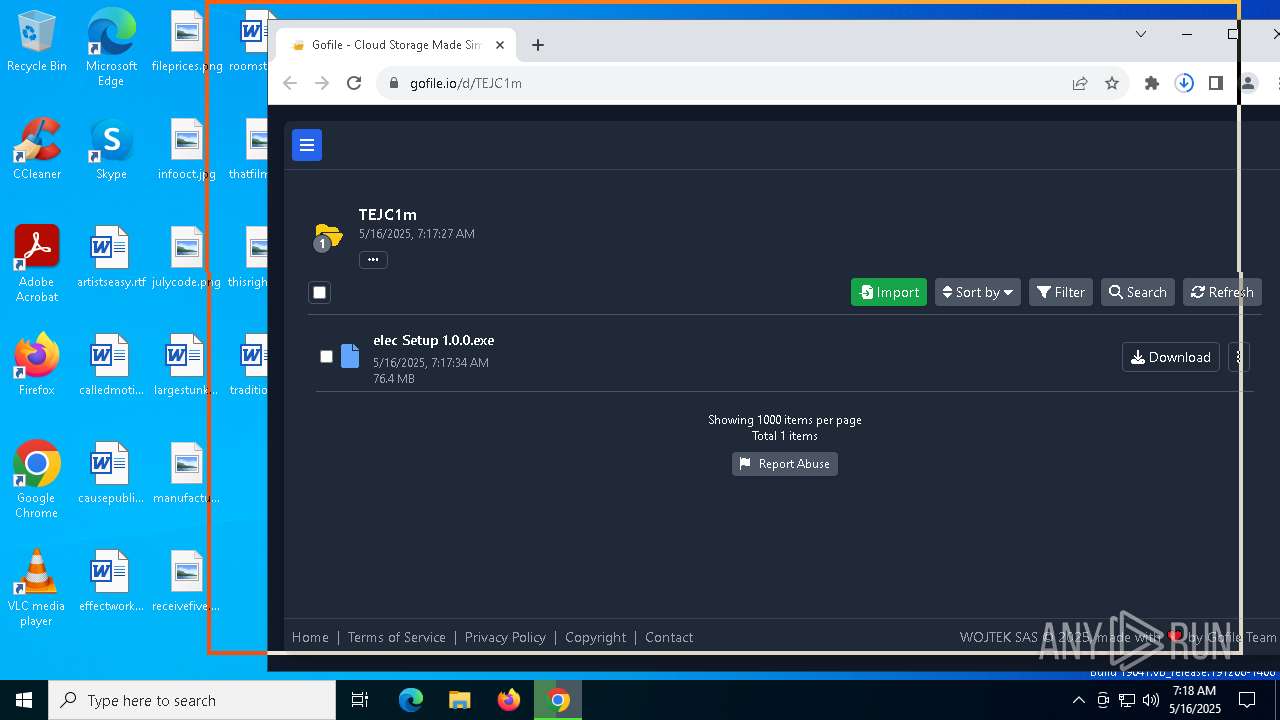Select Google Chrome desktop shortcut

pos(37,480)
